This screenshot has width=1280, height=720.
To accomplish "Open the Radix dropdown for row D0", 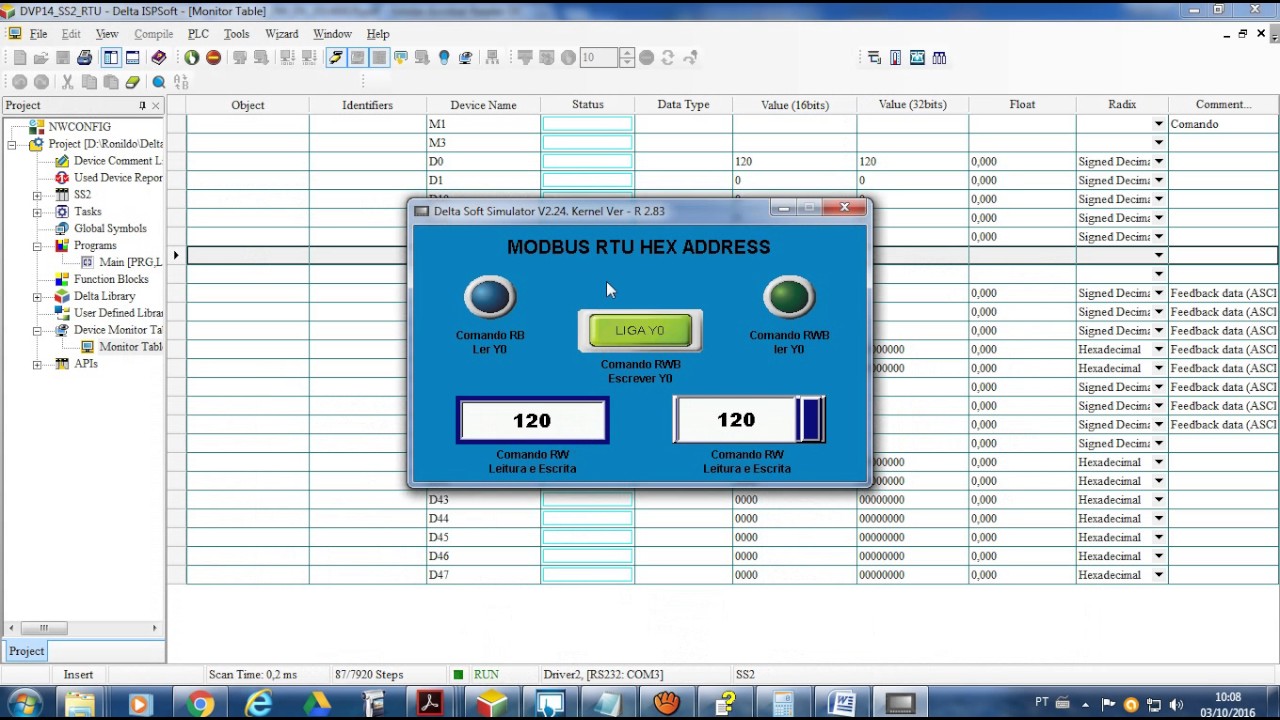I will point(1158,161).
